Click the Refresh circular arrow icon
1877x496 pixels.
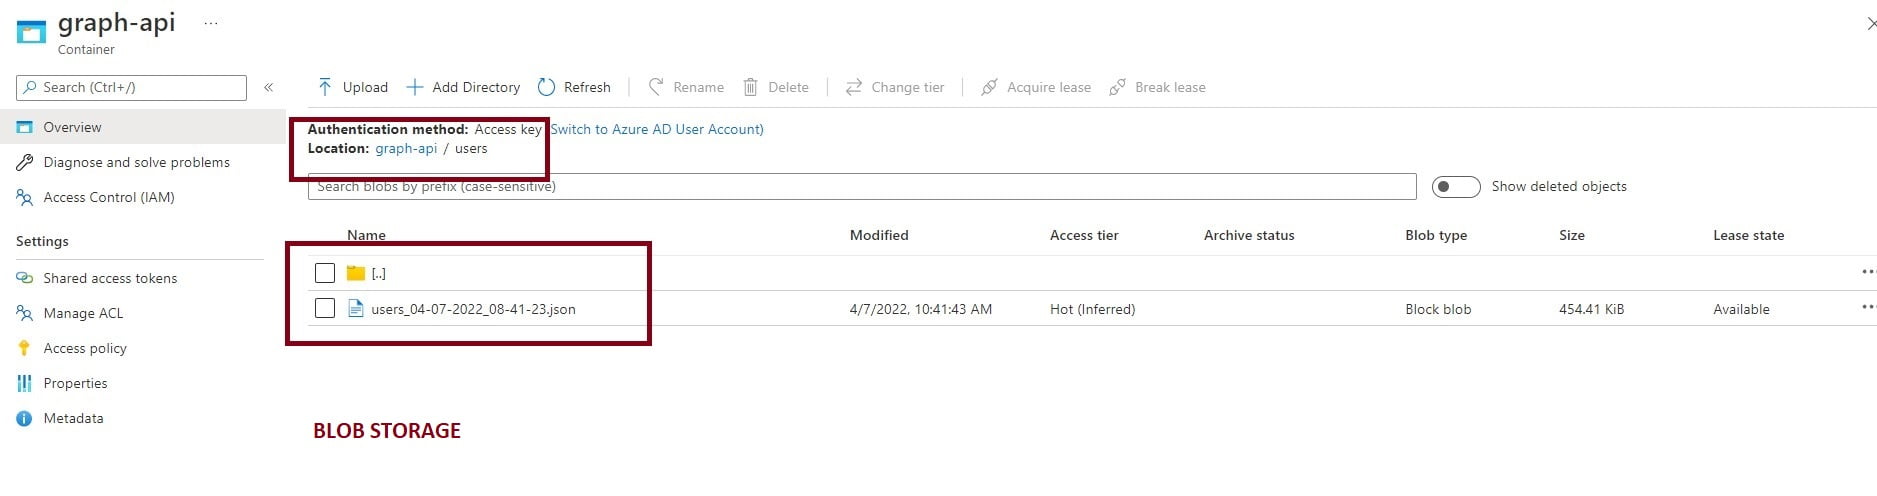point(546,87)
